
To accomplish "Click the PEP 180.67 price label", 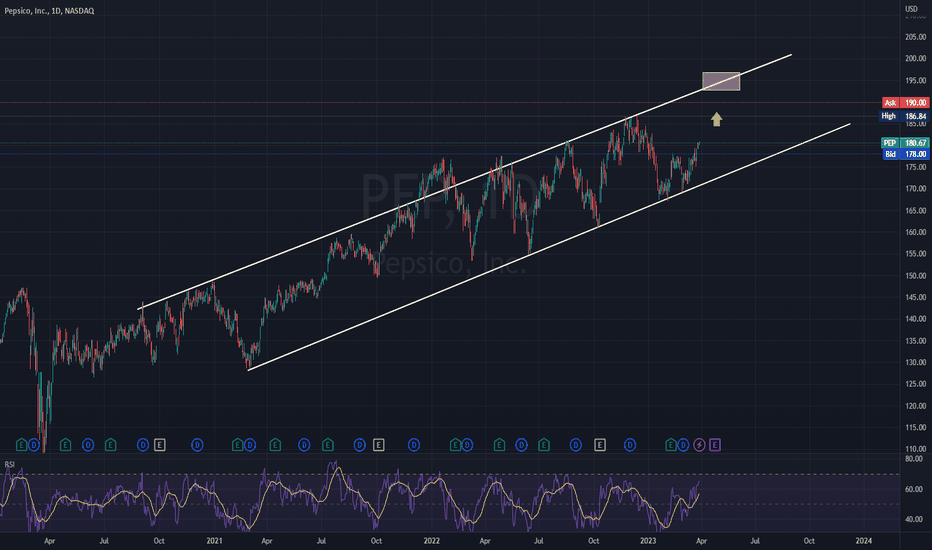I will pyautogui.click(x=905, y=143).
